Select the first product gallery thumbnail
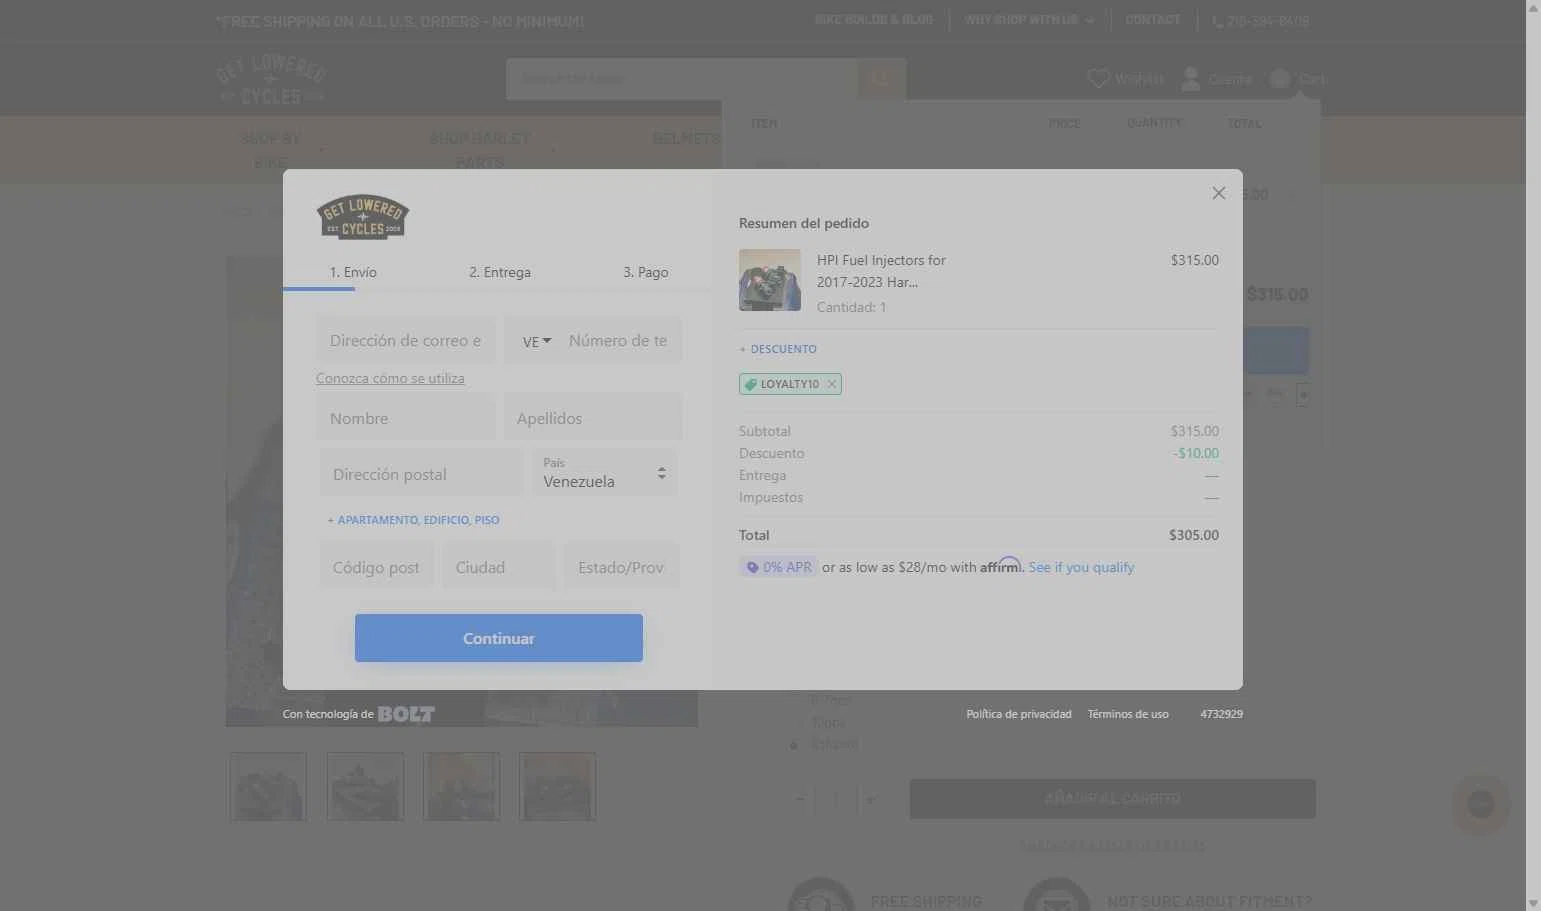Screen dimensions: 1541x911 (x=268, y=787)
